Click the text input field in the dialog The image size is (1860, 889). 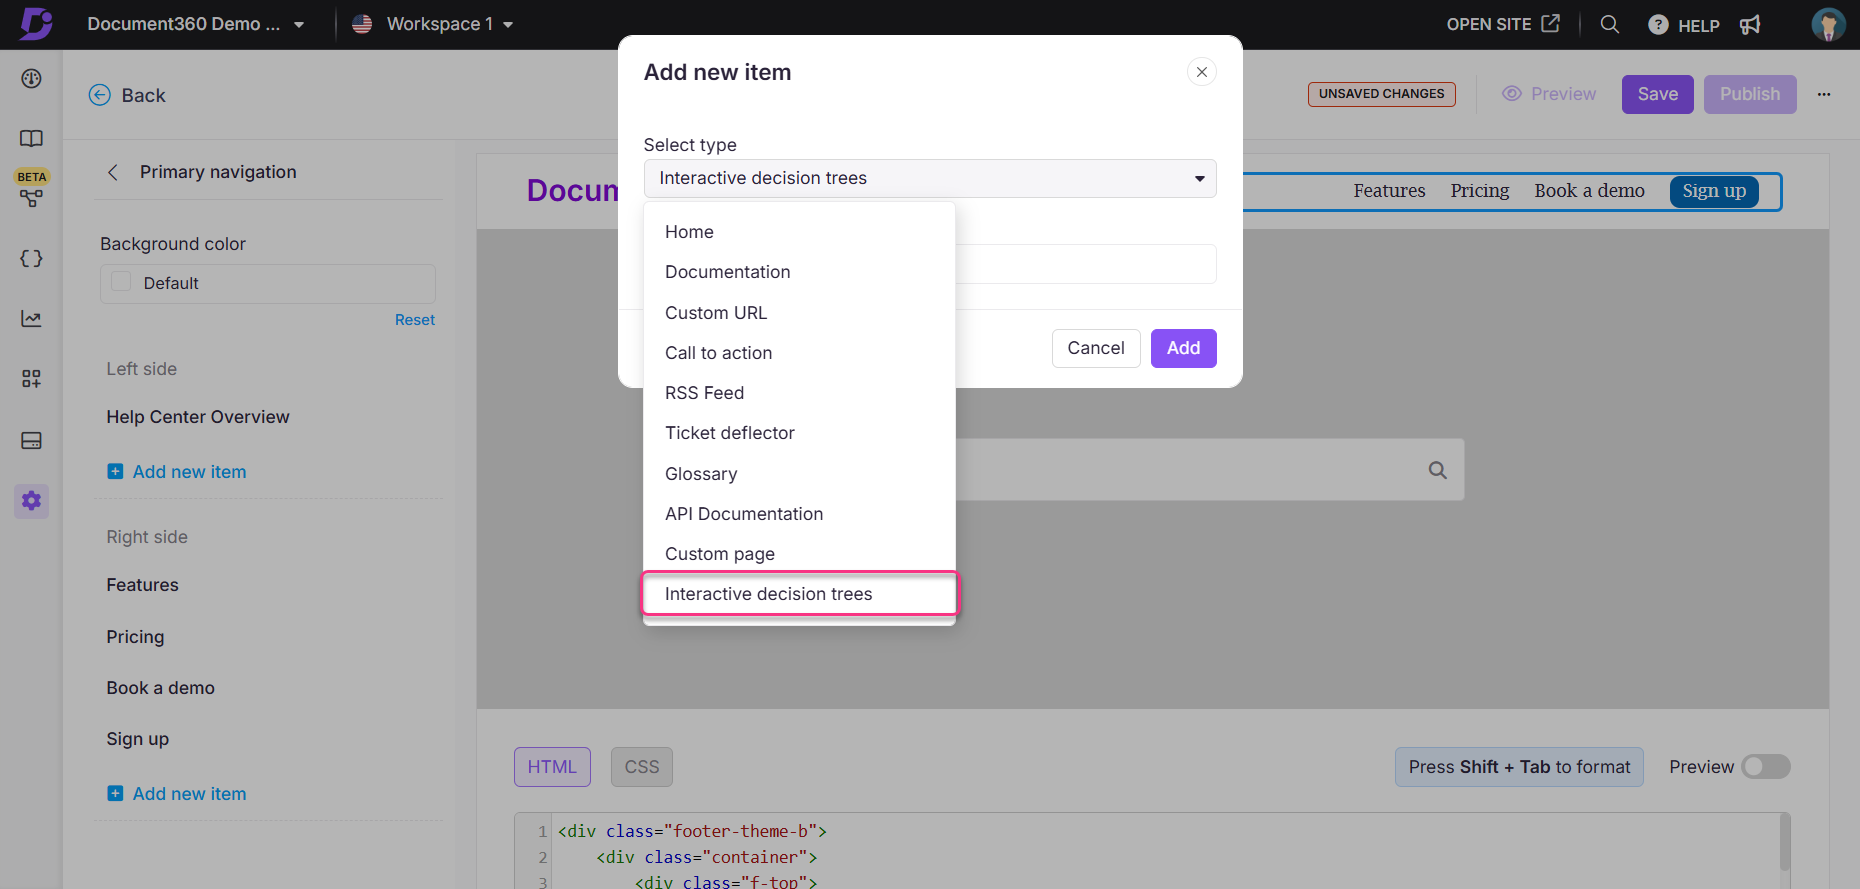1086,264
